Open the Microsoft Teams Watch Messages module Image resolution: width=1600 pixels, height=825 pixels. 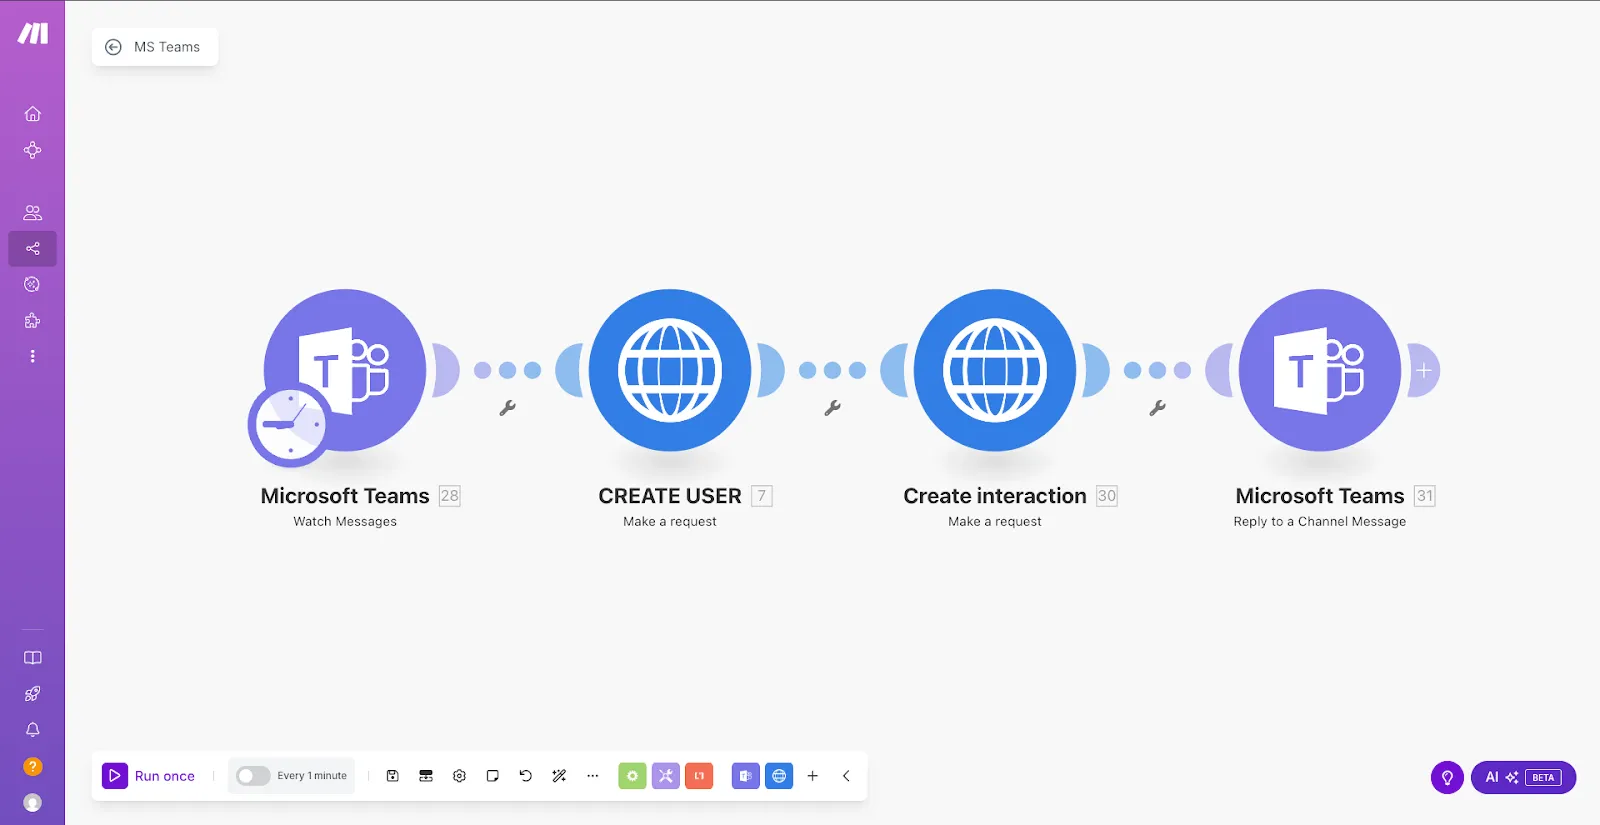point(345,370)
